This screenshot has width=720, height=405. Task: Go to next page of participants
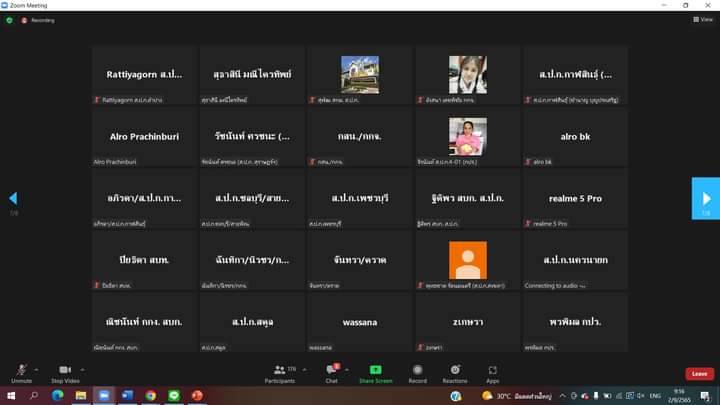coord(705,197)
